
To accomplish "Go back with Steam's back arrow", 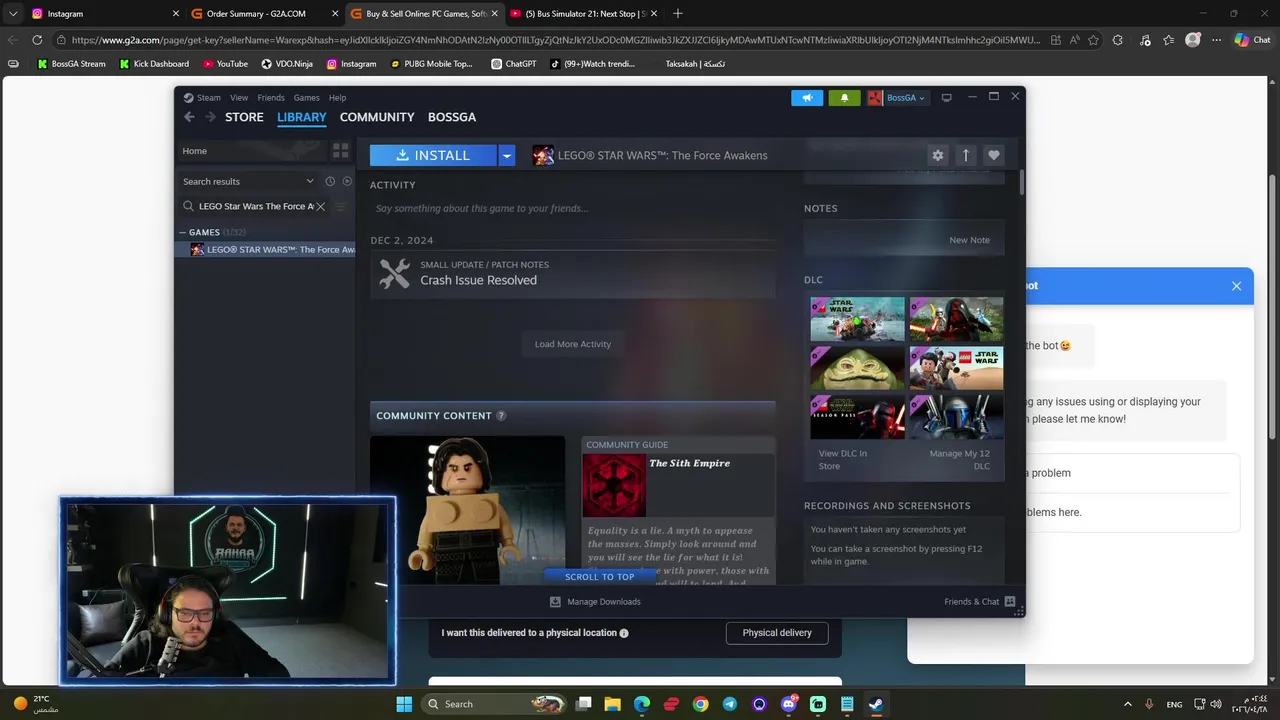I will [189, 117].
